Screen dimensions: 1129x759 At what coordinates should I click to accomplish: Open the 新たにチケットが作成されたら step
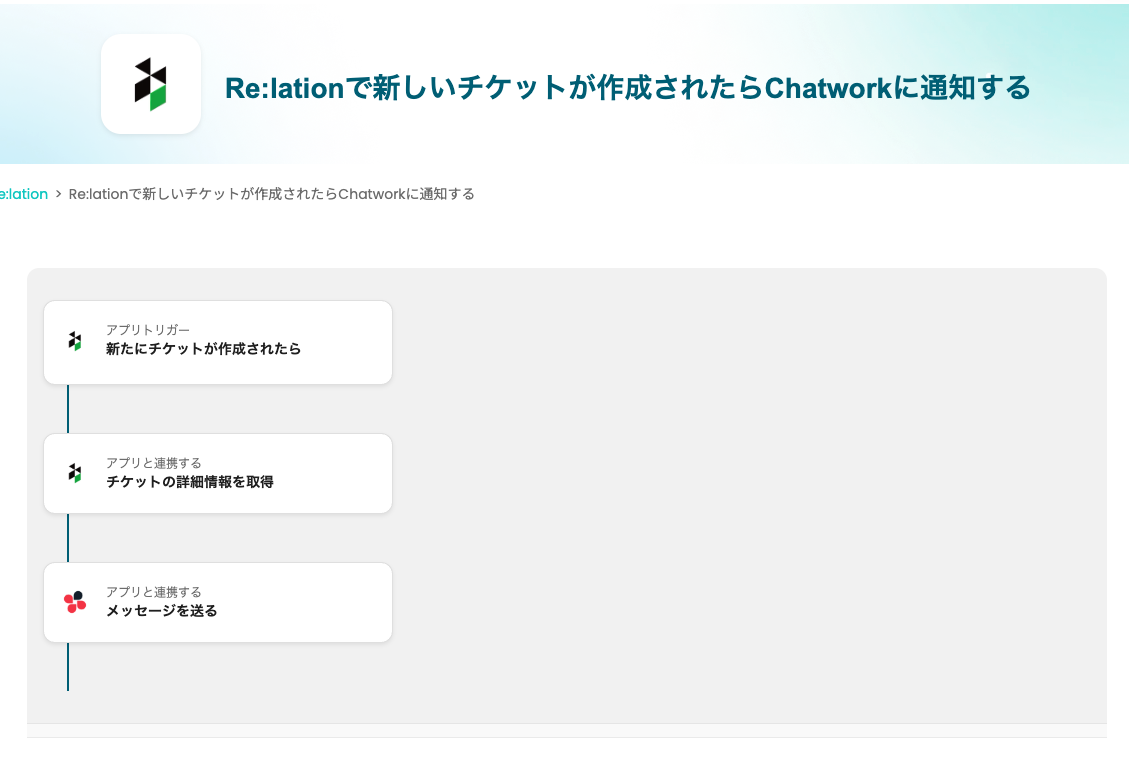click(x=204, y=349)
